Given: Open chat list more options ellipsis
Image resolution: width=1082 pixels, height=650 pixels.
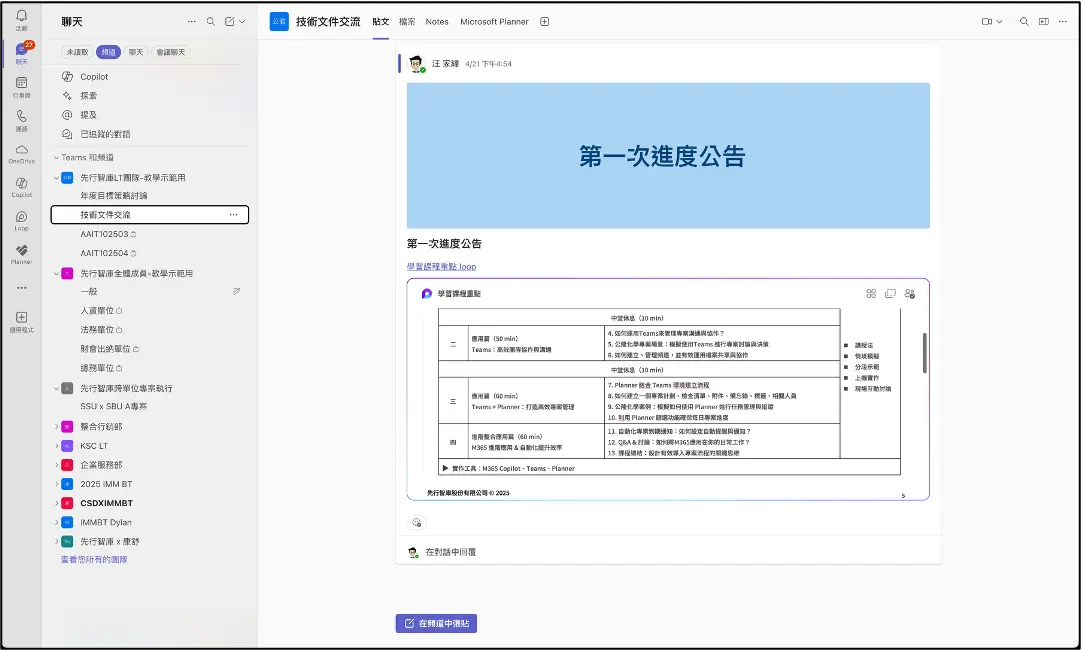Looking at the screenshot, I should pos(191,21).
